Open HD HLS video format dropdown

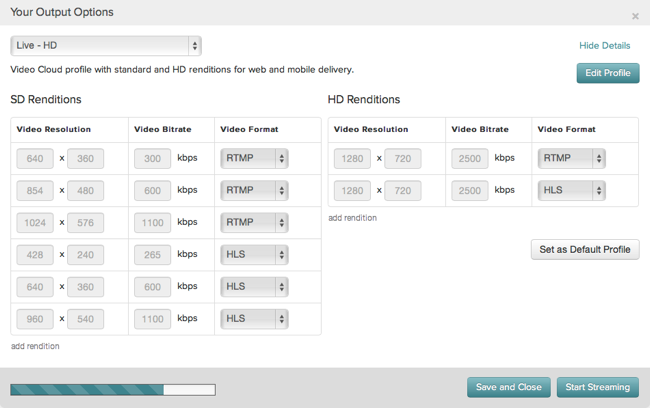click(x=572, y=190)
